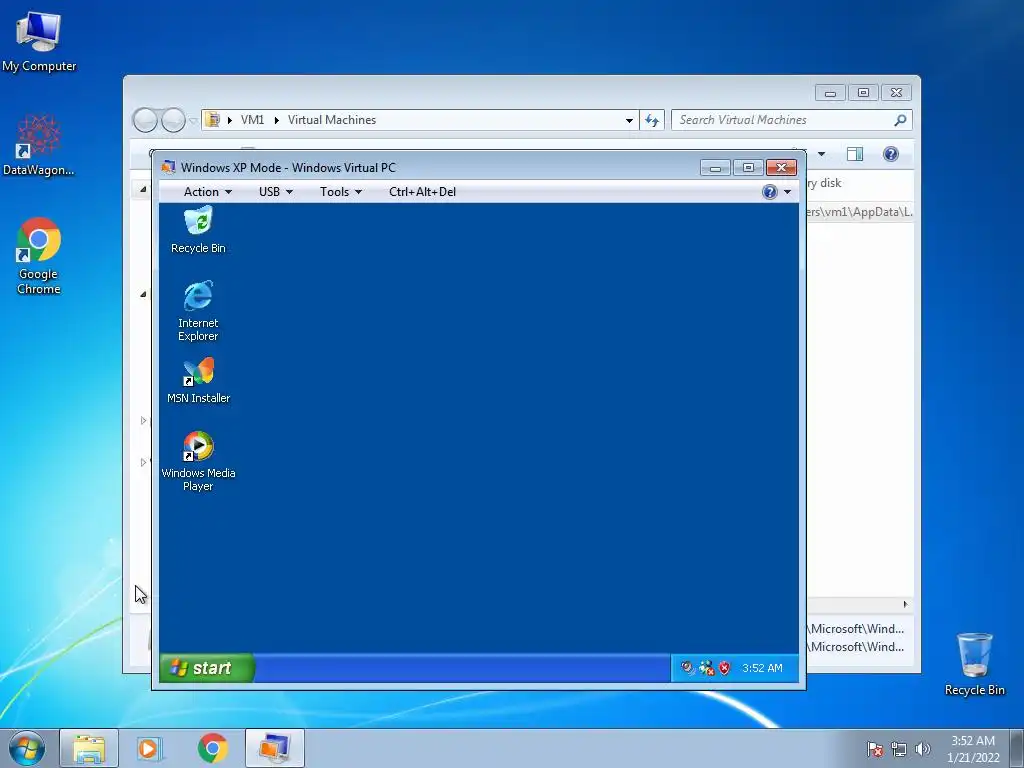Click the Windows Virtual PC taskbar button

[275, 748]
